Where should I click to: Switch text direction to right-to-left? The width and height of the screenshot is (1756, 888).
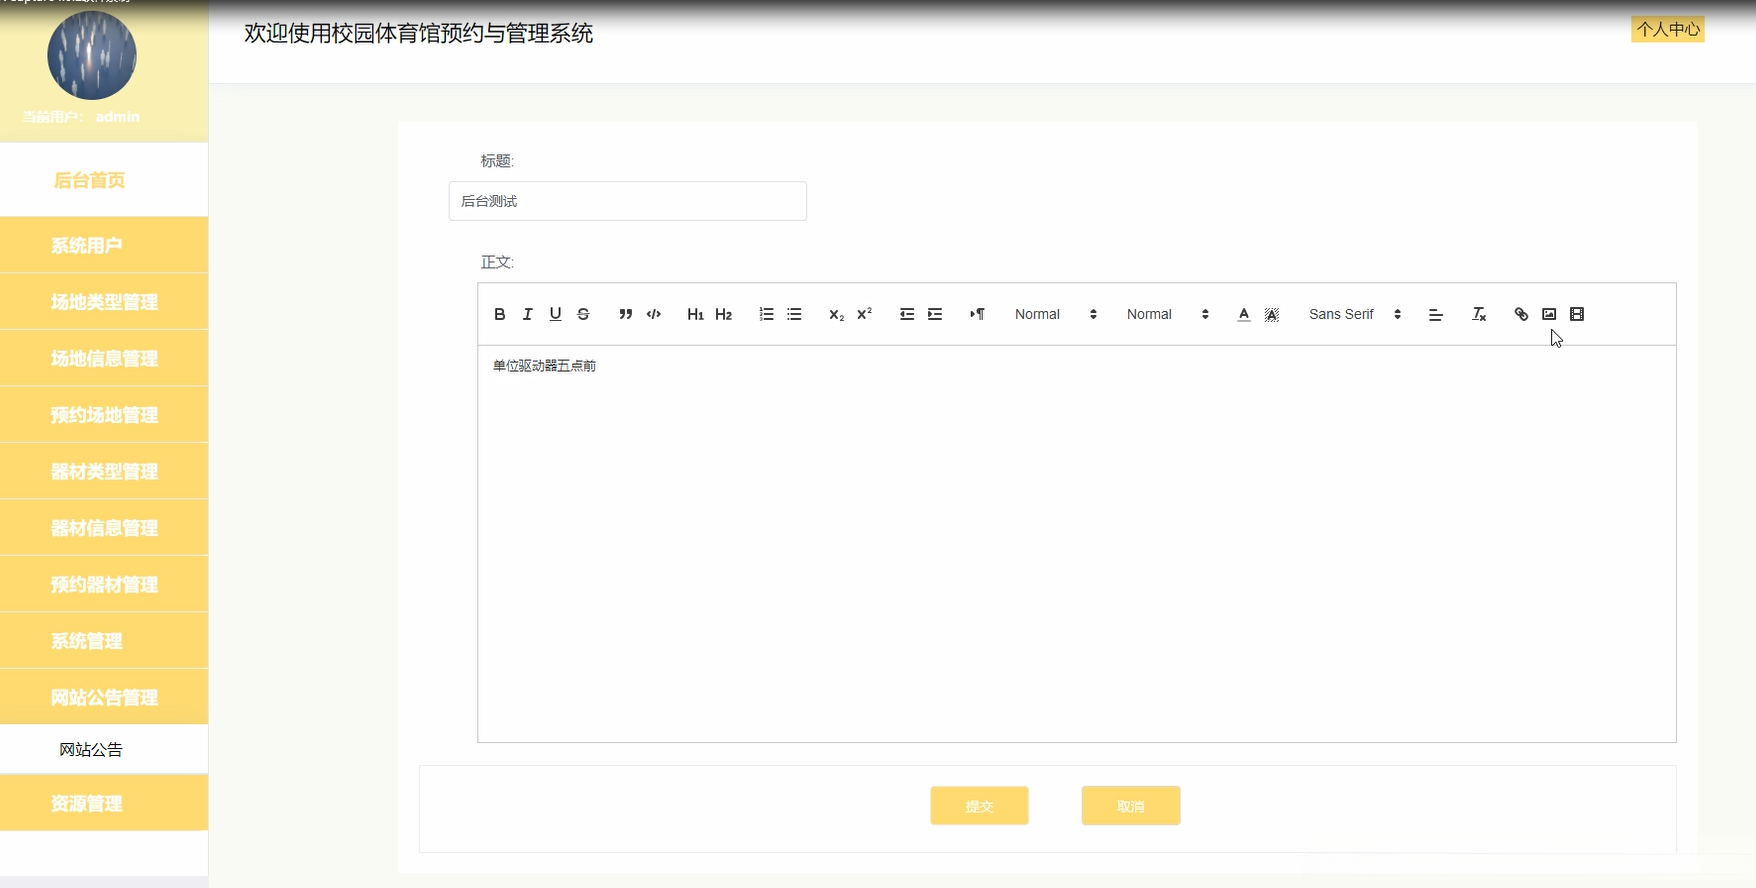pos(978,314)
